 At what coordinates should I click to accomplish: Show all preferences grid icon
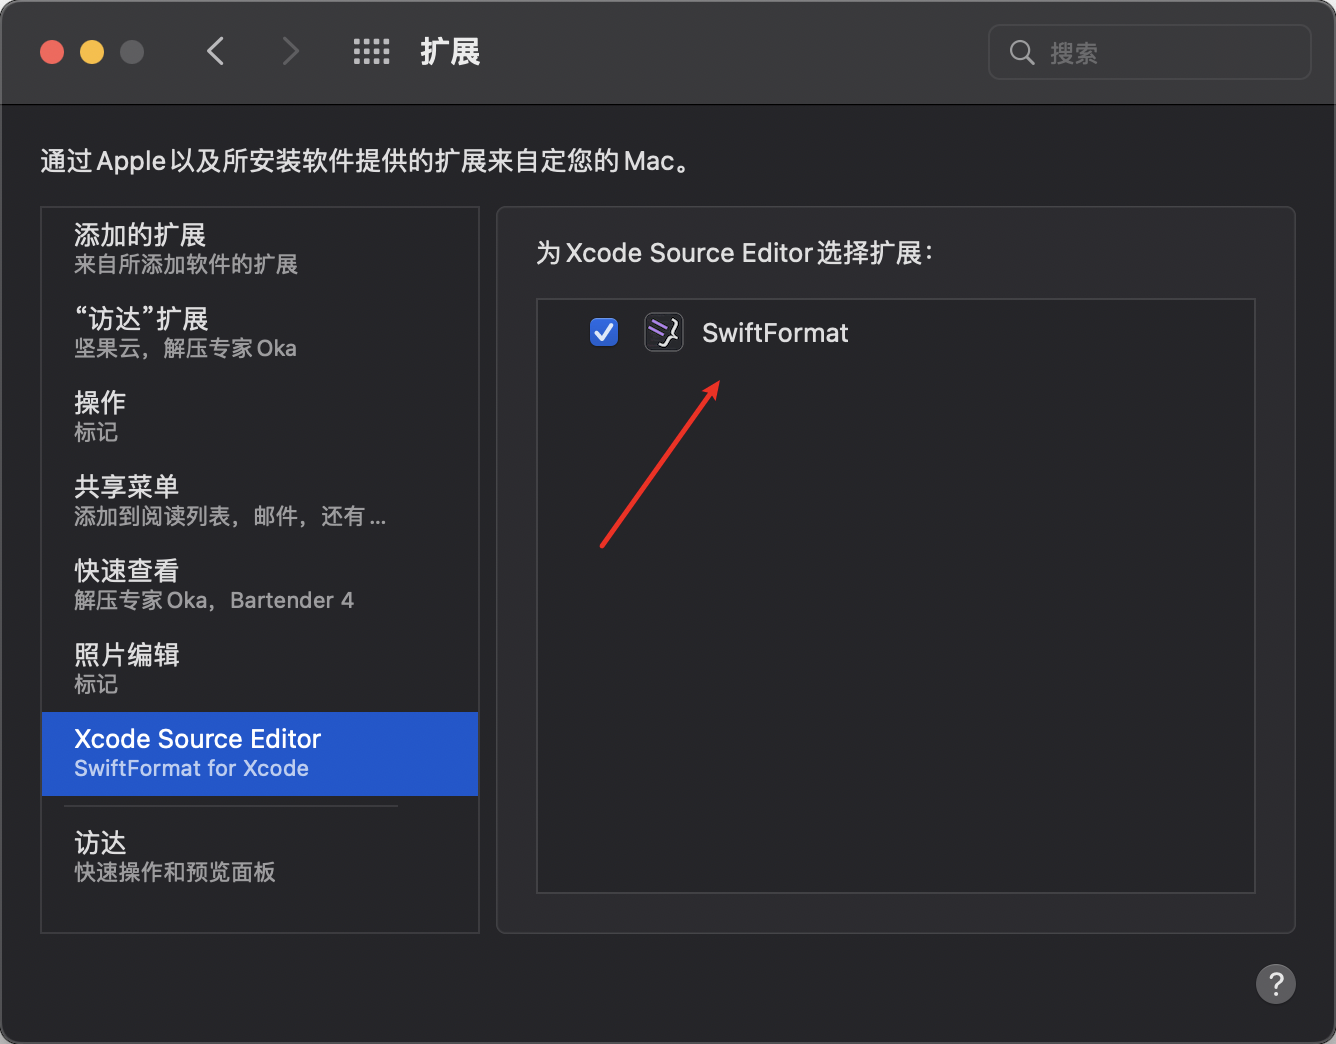tap(371, 51)
